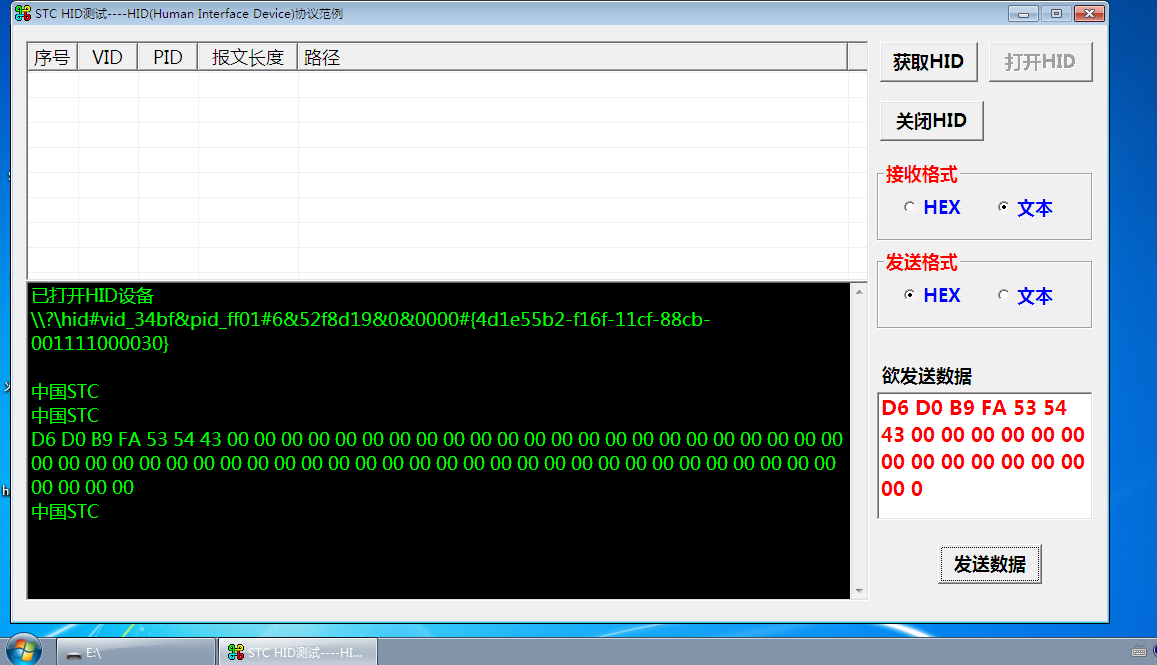Viewport: 1157px width, 665px height.
Task: Select 文本 under 发送格式
Action: [x=1025, y=296]
